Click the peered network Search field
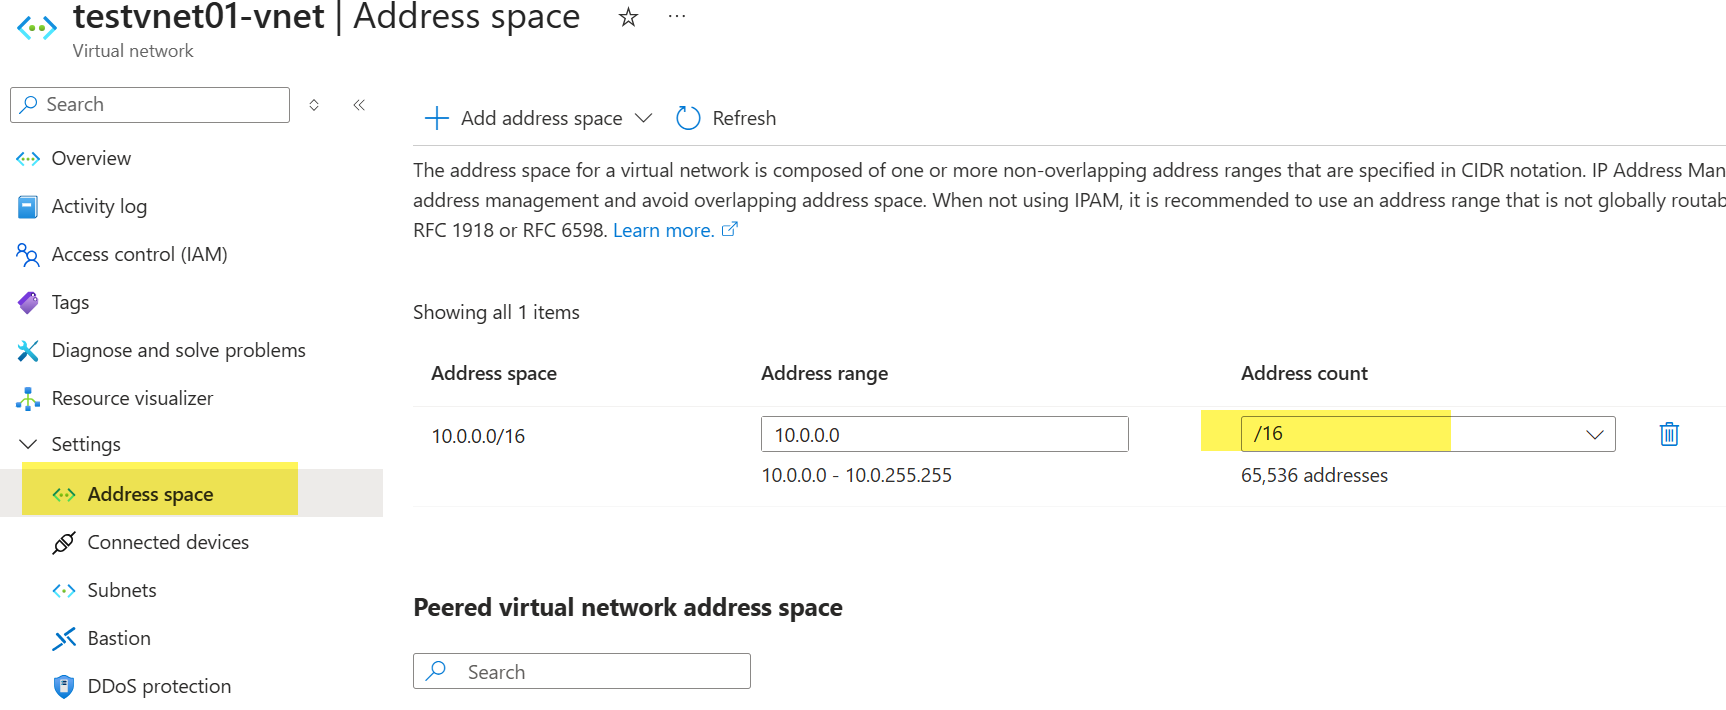The width and height of the screenshot is (1726, 710). pyautogui.click(x=581, y=671)
